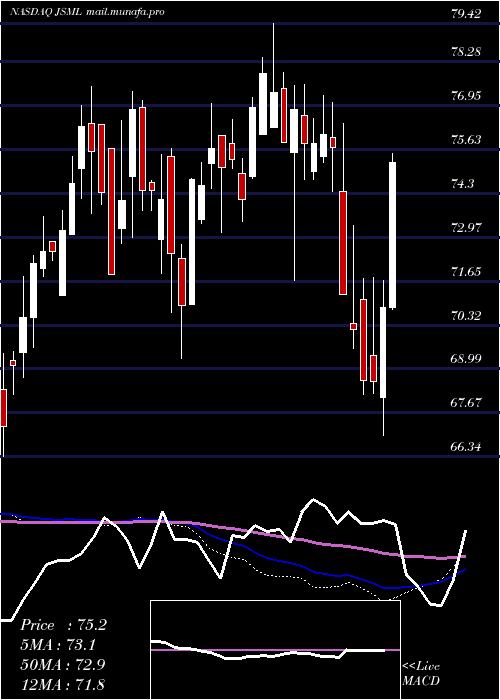Select the 68.99 price axis label
500x700 pixels.
point(466,358)
